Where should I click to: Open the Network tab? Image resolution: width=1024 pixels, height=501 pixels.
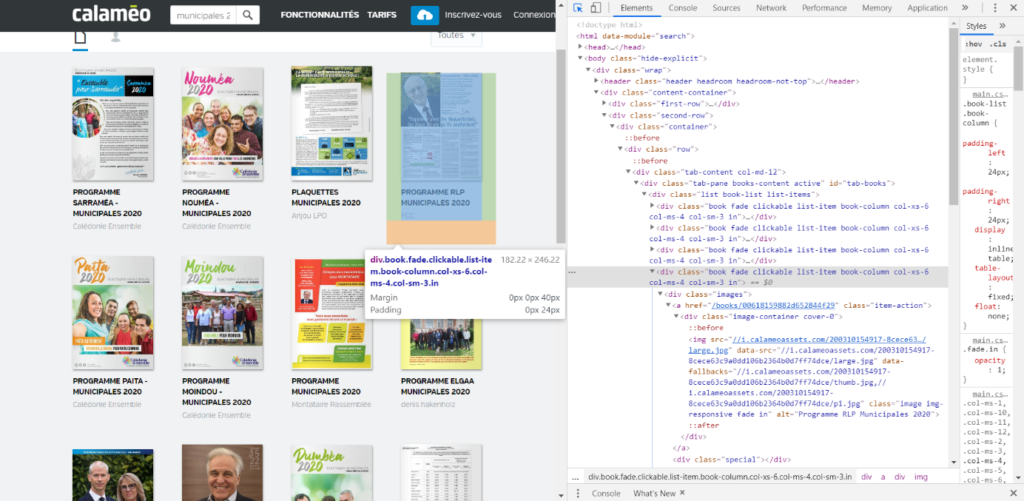(771, 8)
